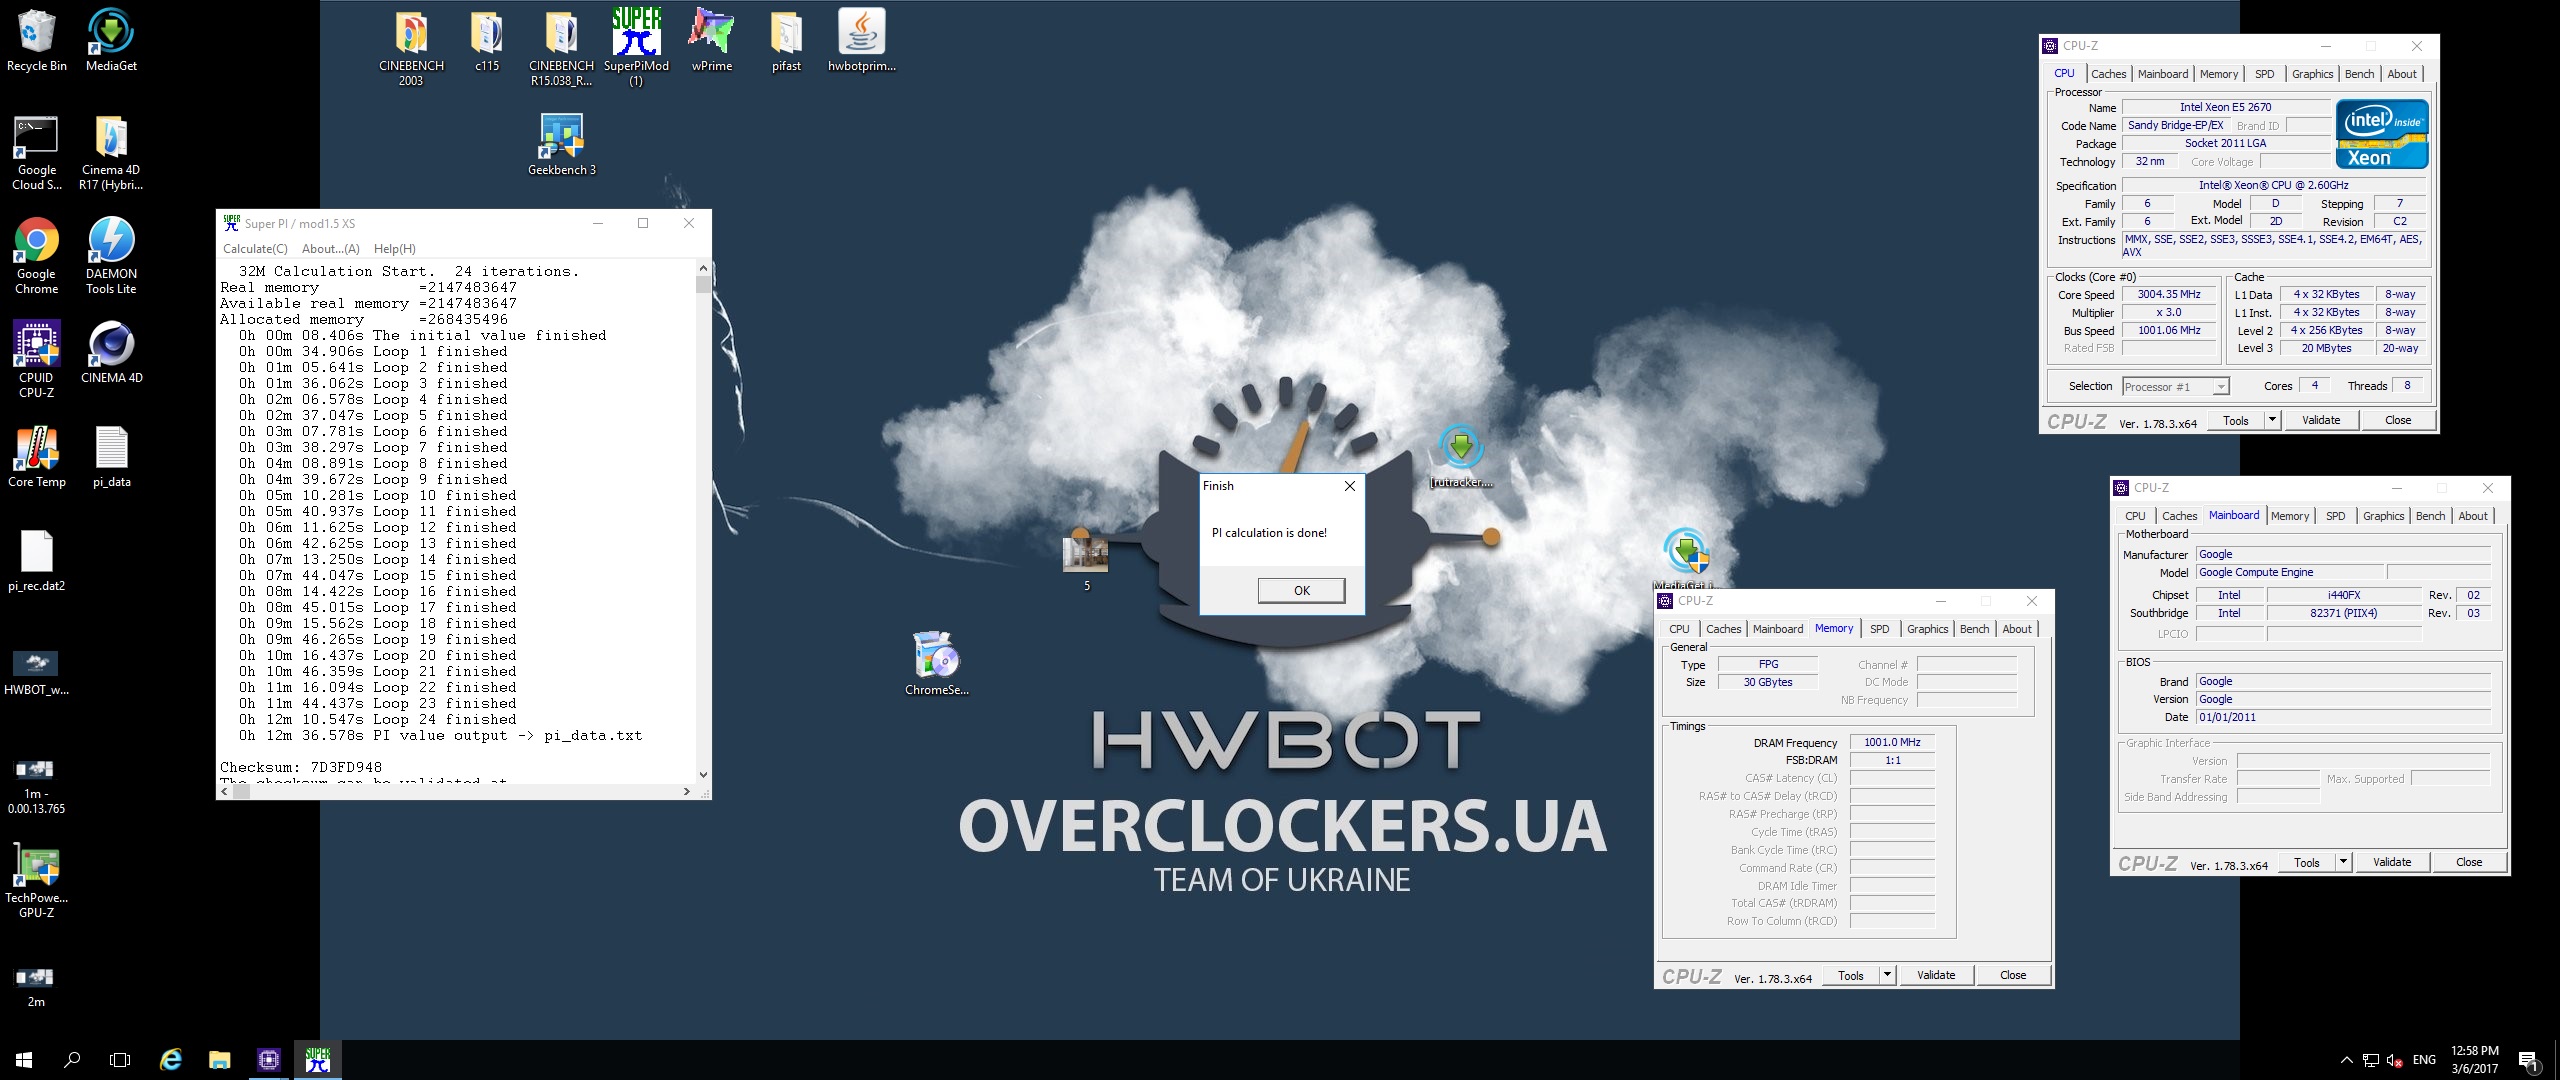
Task: Launch the Google Chrome desktop shortcut
Action: tap(37, 256)
